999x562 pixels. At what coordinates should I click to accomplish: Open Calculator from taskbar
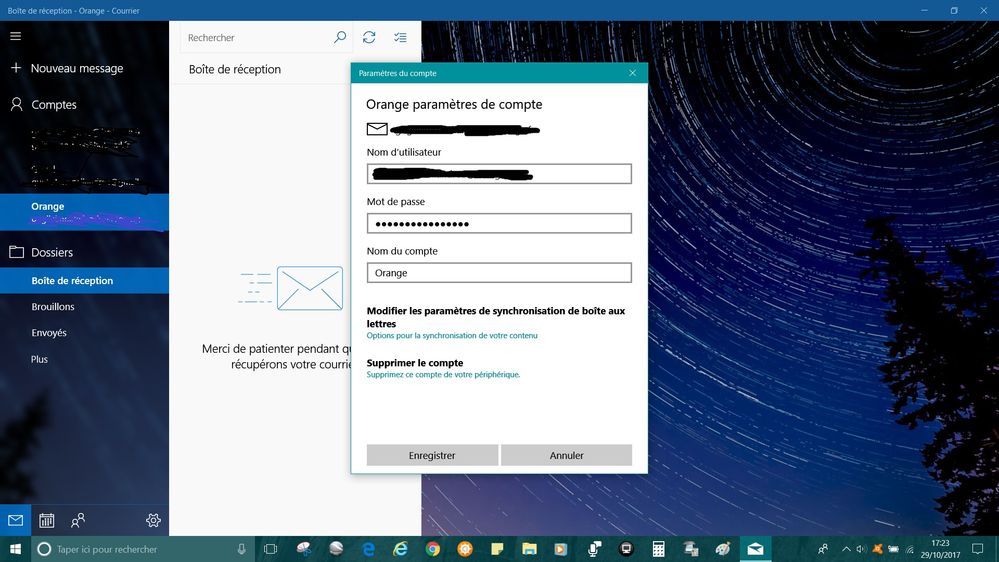tap(658, 549)
